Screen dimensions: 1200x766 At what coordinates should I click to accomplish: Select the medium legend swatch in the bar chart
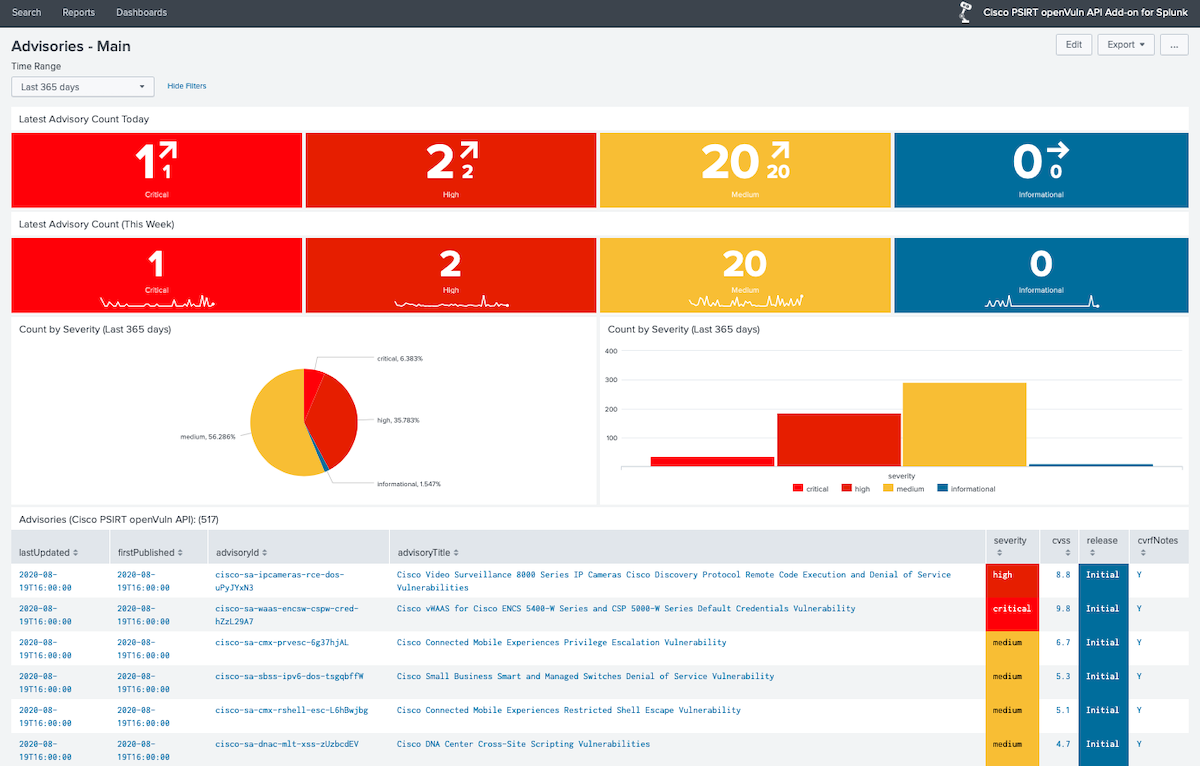point(889,489)
